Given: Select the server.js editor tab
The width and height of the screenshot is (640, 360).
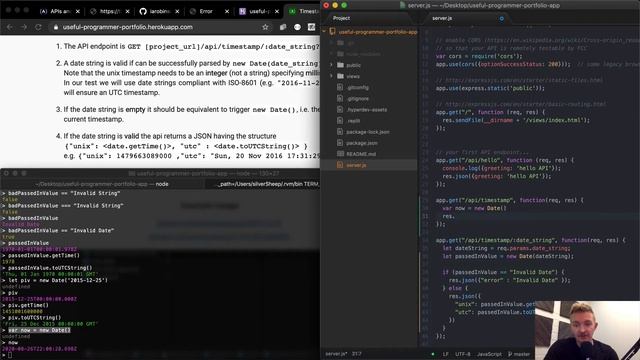Looking at the screenshot, I should (442, 18).
